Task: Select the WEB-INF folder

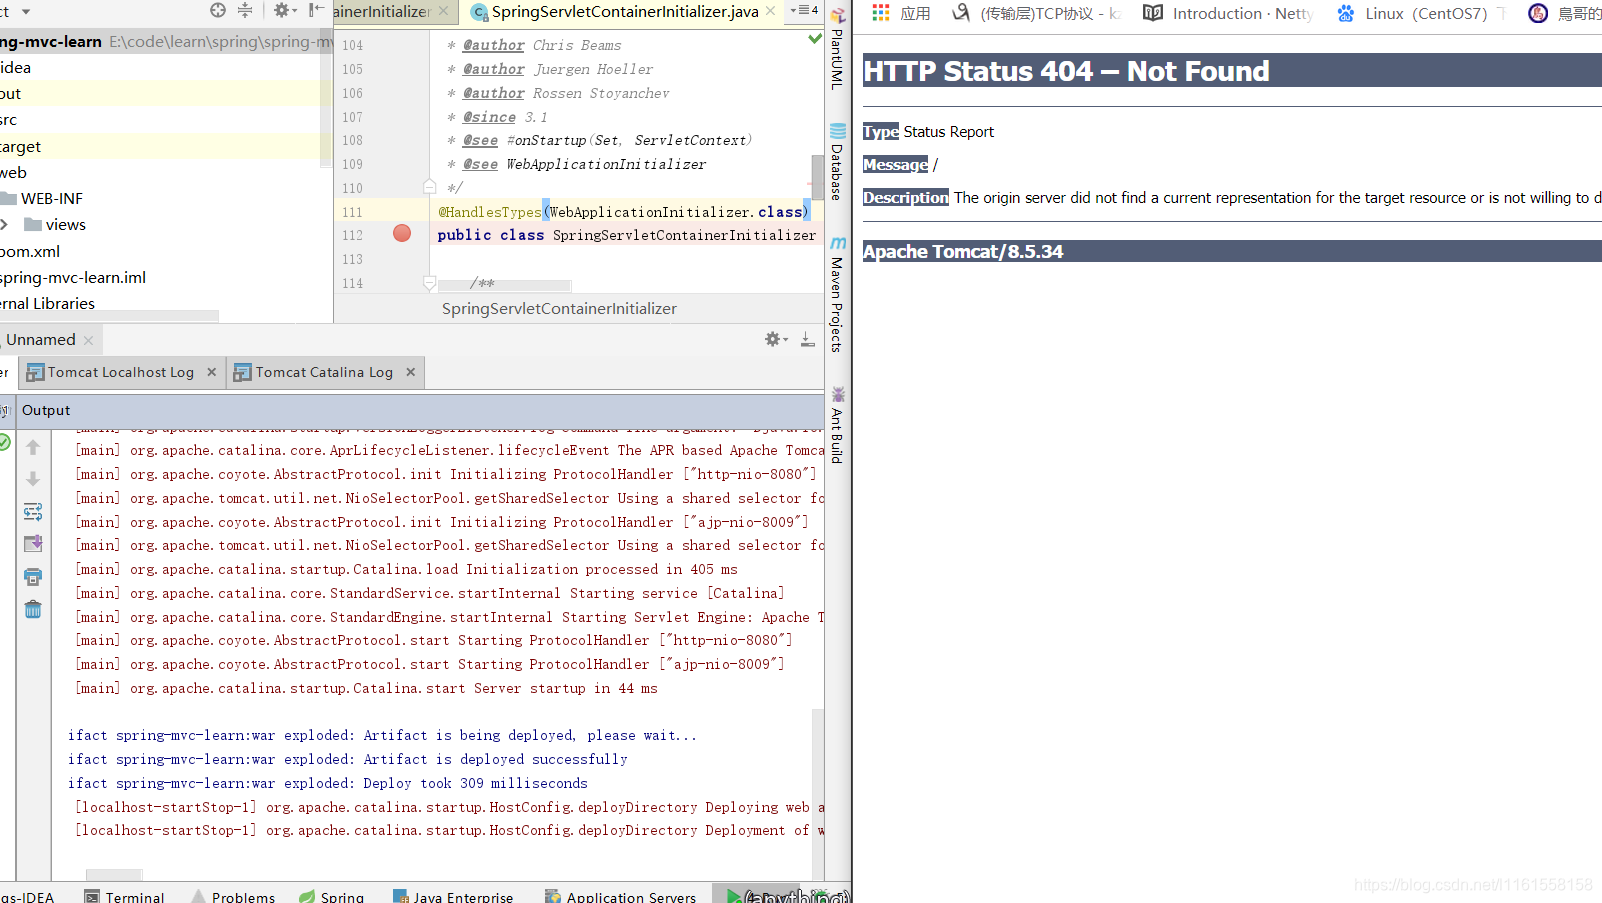Action: (52, 198)
